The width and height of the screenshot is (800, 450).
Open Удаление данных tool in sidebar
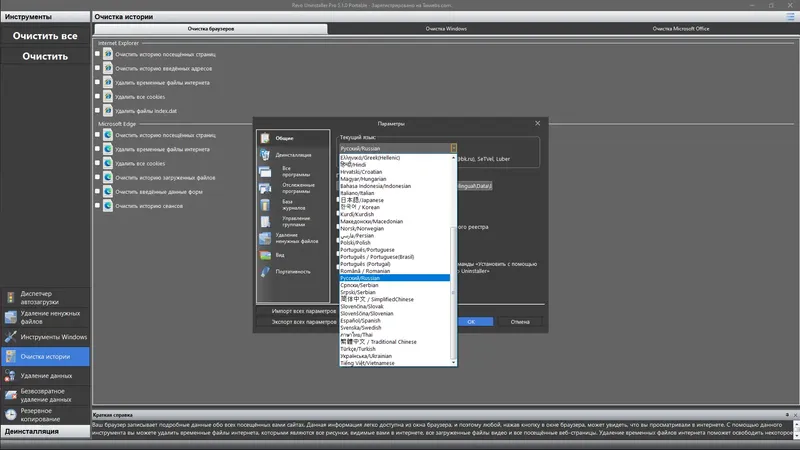(45, 376)
